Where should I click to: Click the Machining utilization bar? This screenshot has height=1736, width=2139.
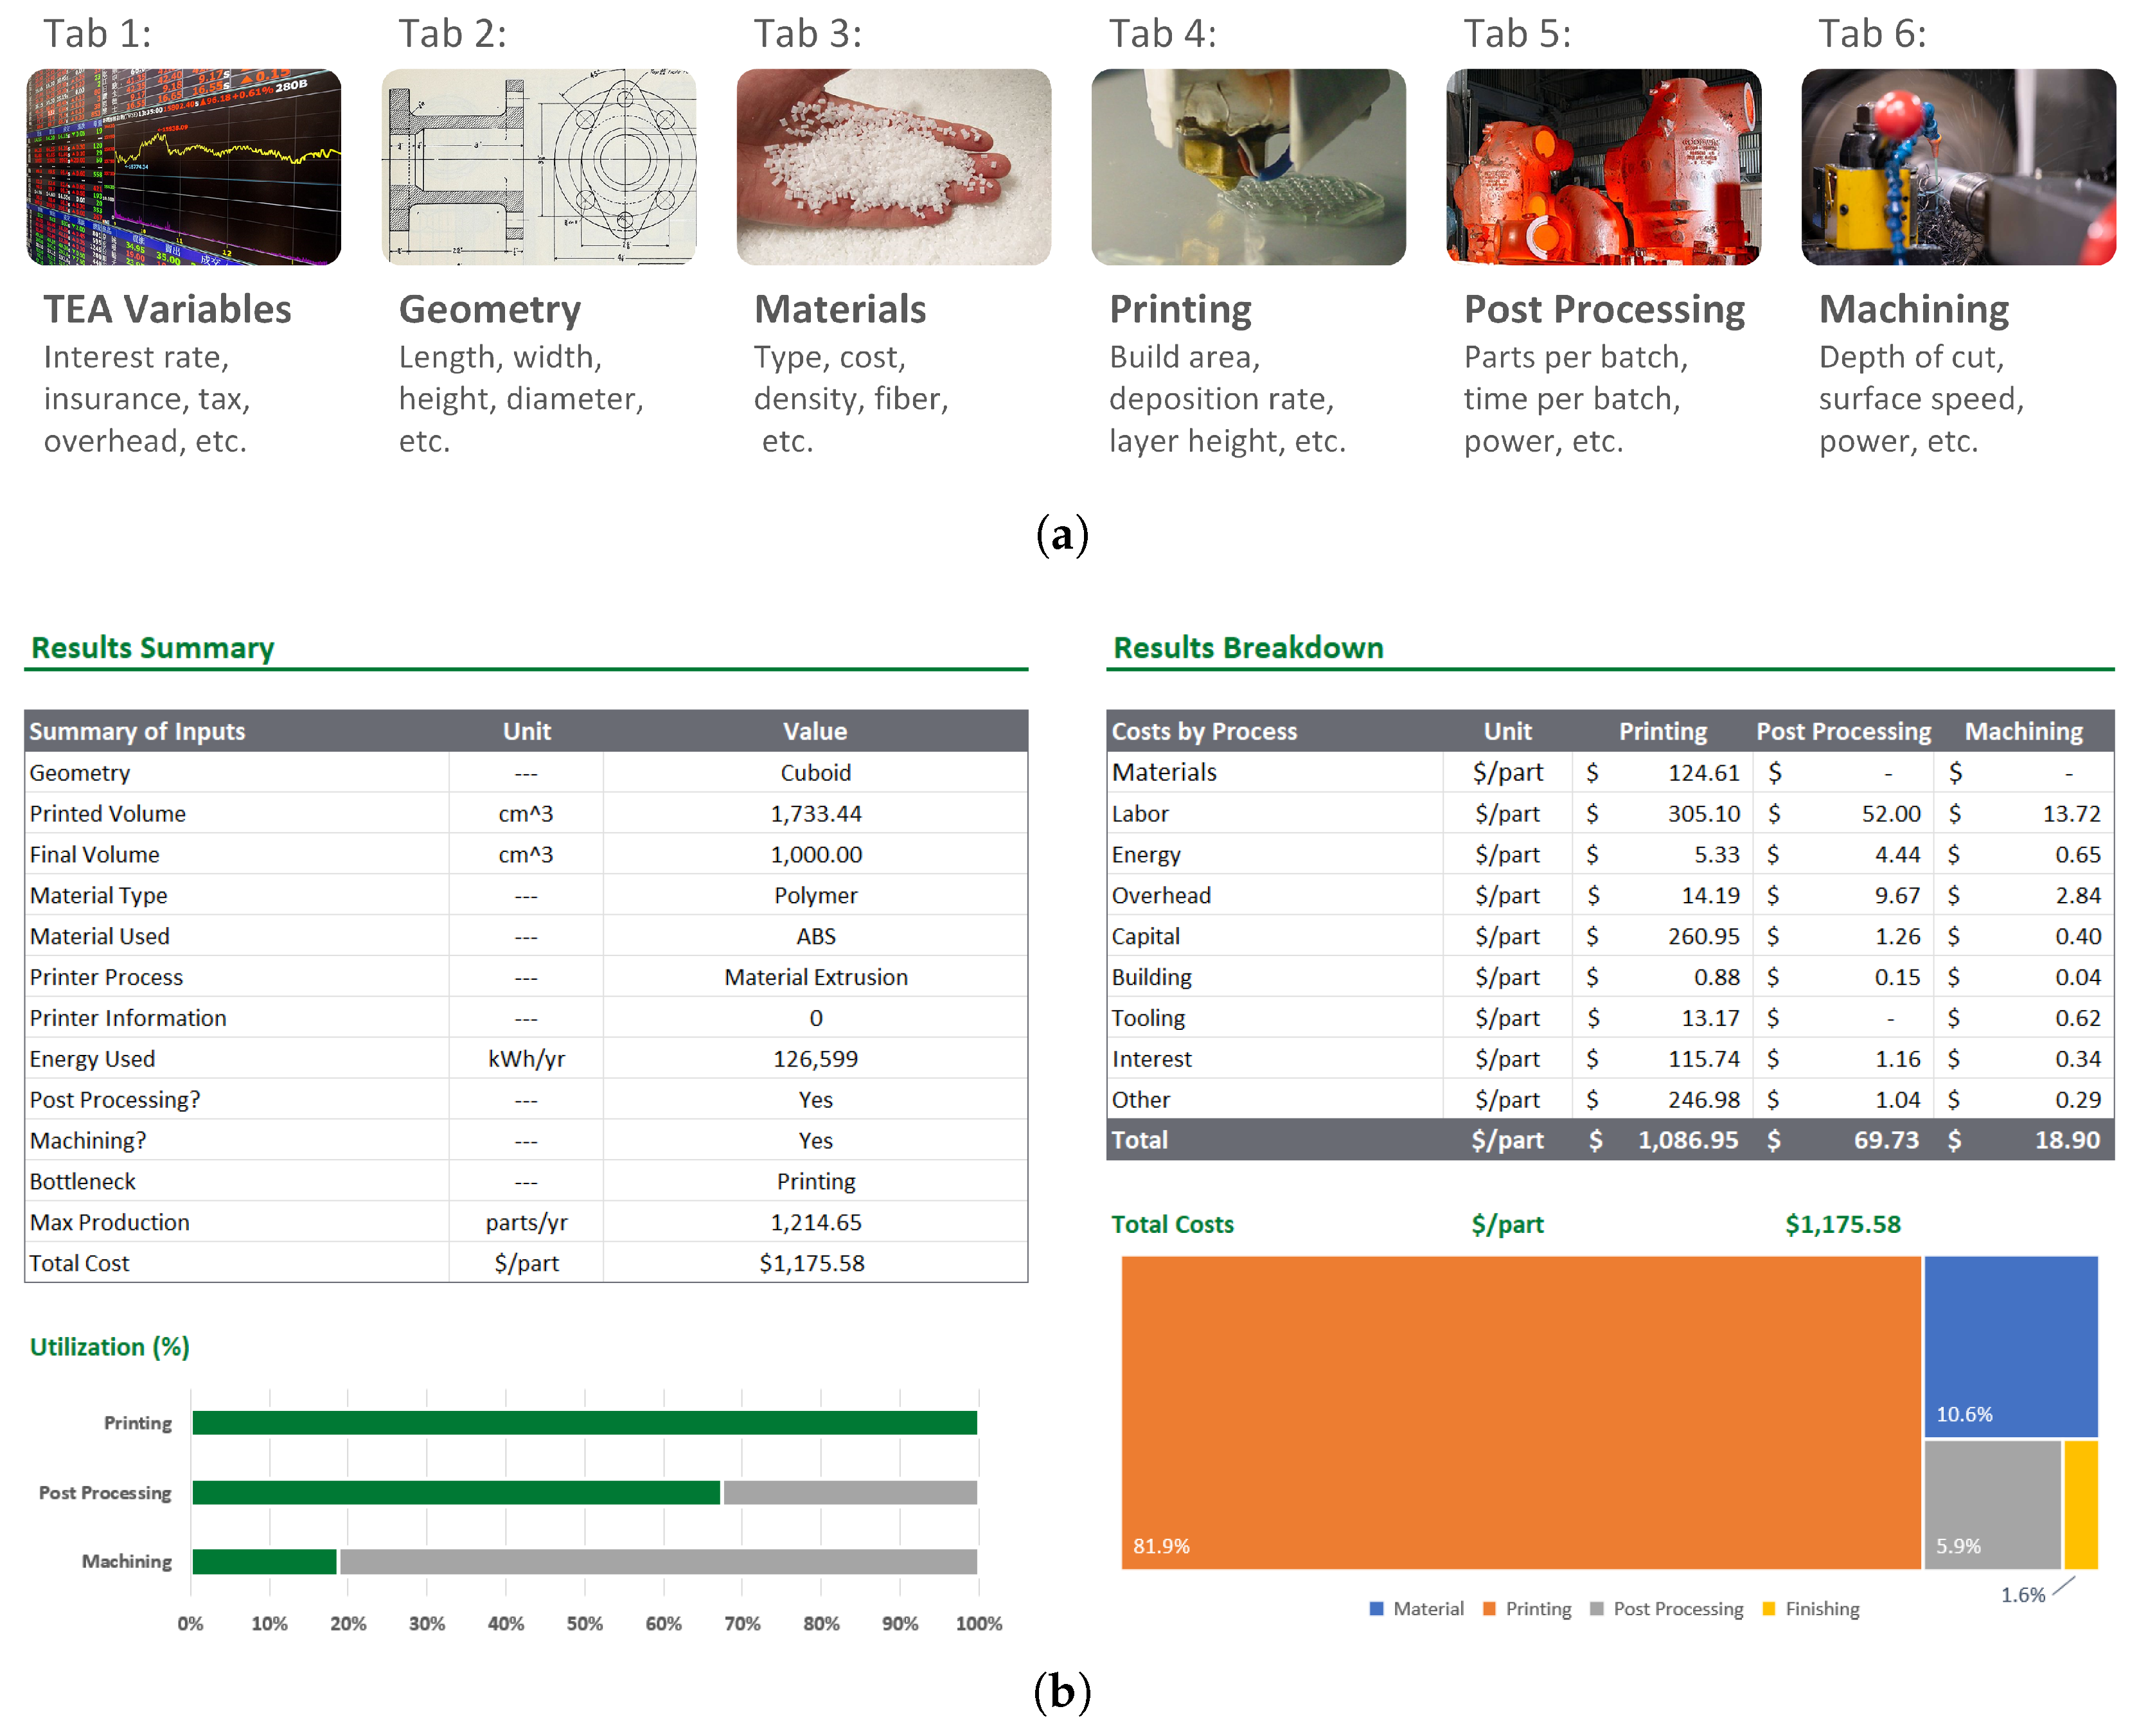(x=264, y=1561)
